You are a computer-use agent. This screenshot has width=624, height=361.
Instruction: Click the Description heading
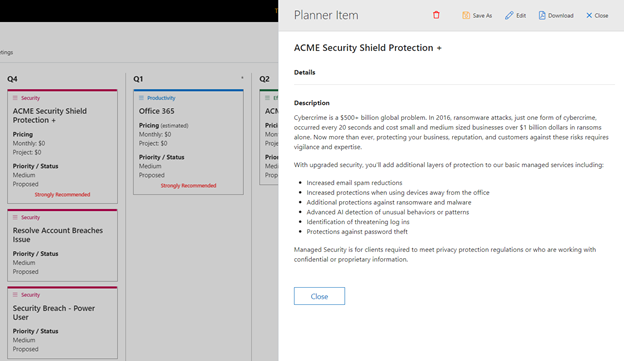point(312,103)
